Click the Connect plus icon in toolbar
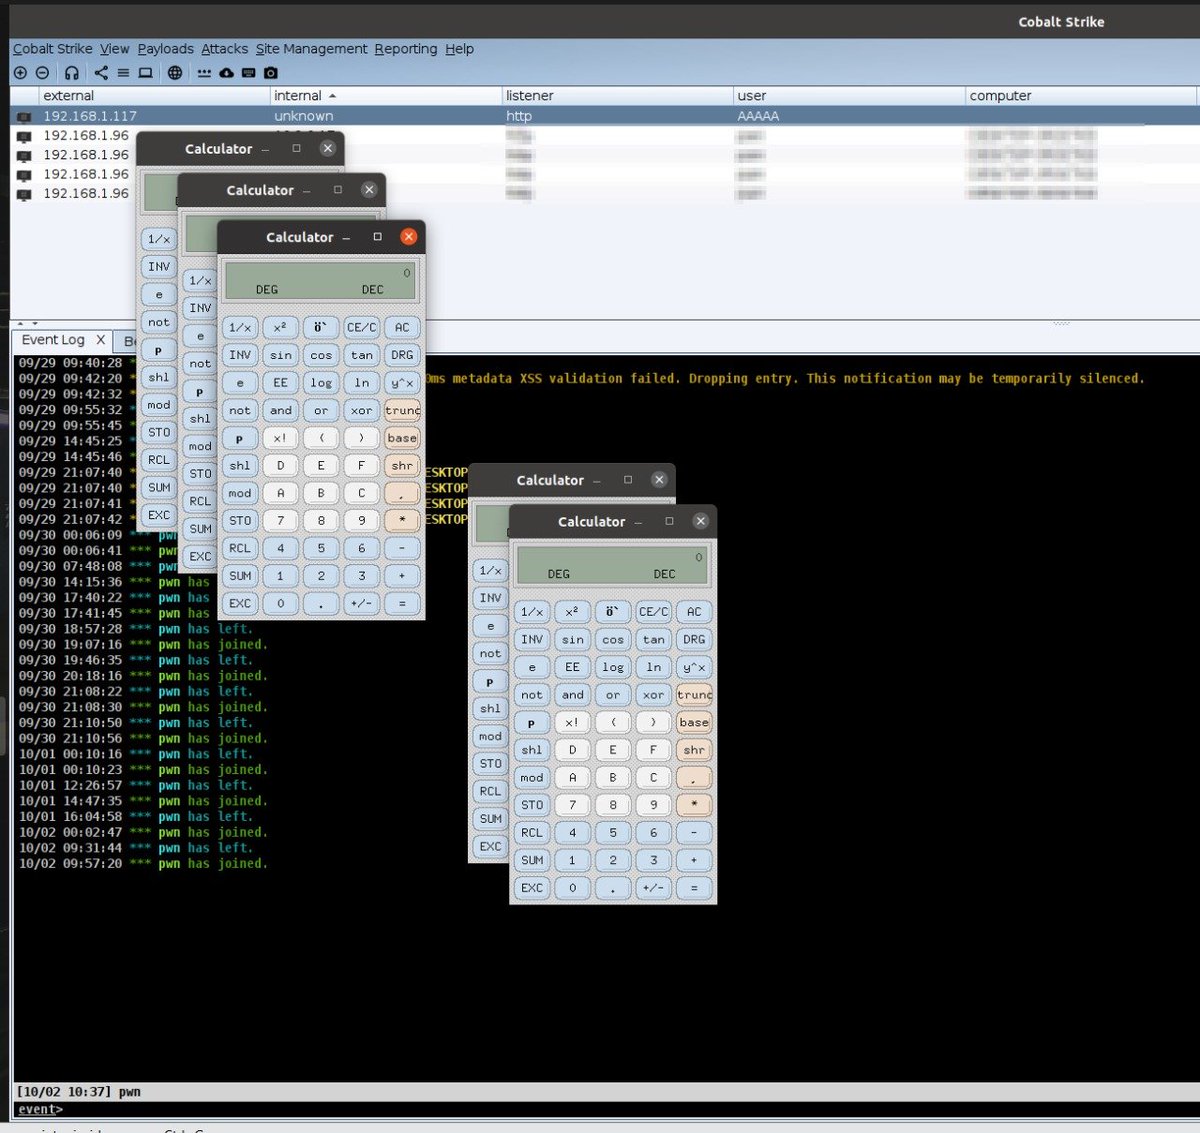Viewport: 1200px width, 1133px height. coord(20,73)
